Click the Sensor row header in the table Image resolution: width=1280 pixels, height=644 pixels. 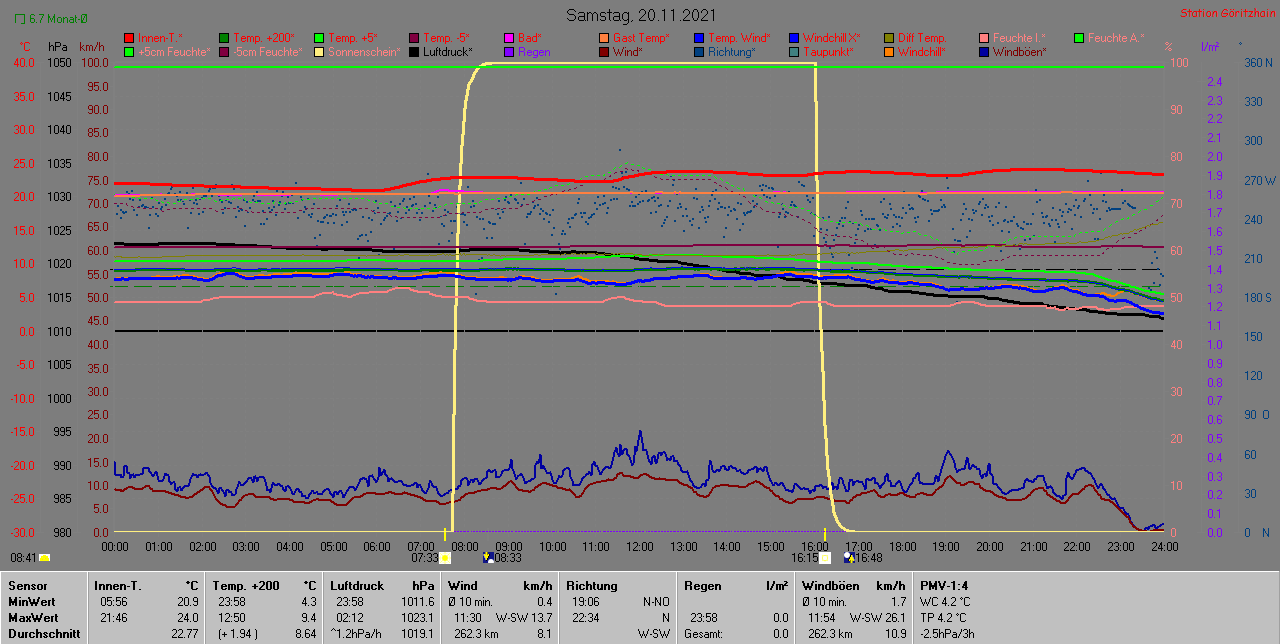click(x=26, y=586)
